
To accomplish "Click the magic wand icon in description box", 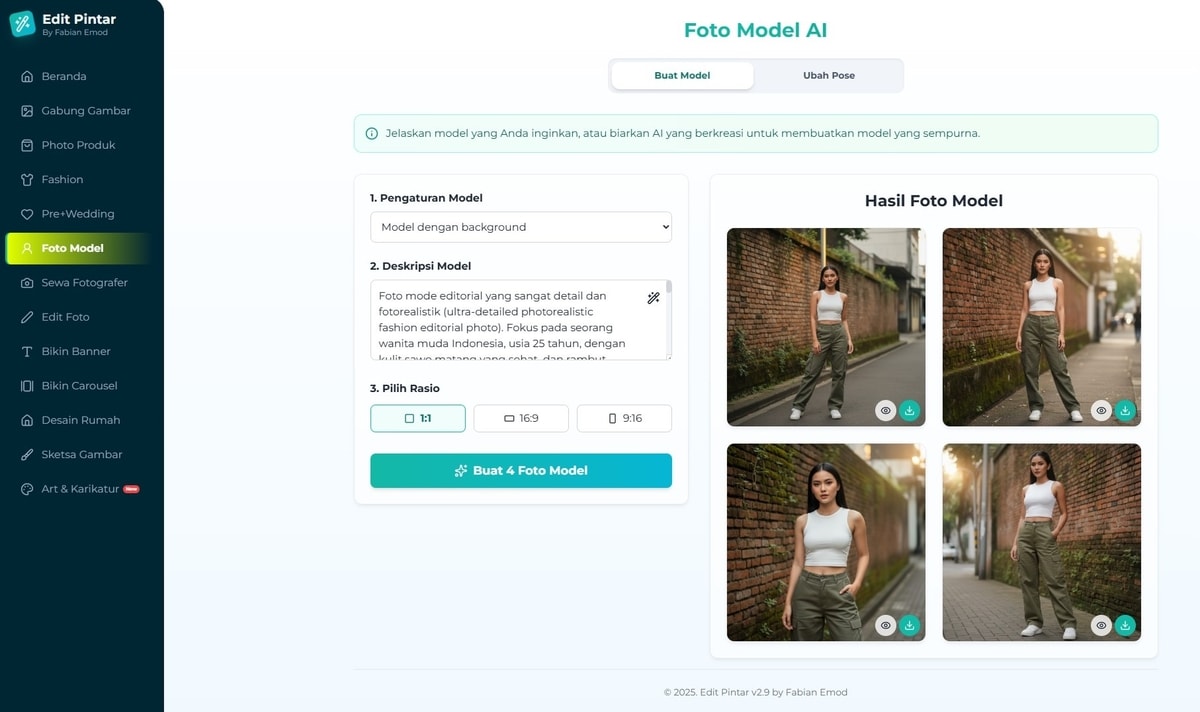I will (x=653, y=298).
